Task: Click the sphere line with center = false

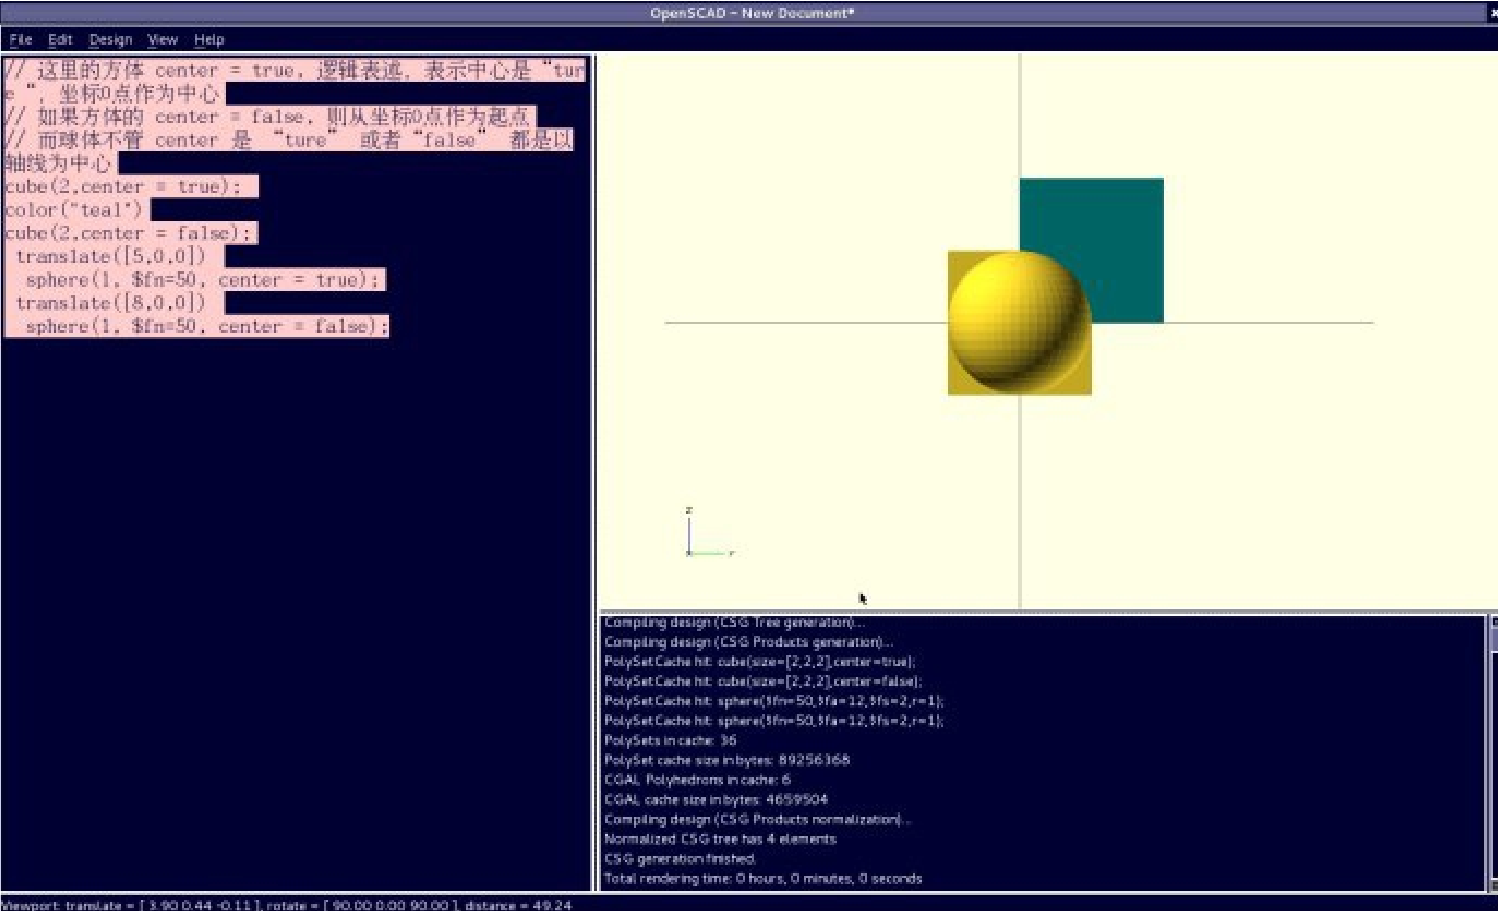Action: (x=206, y=327)
